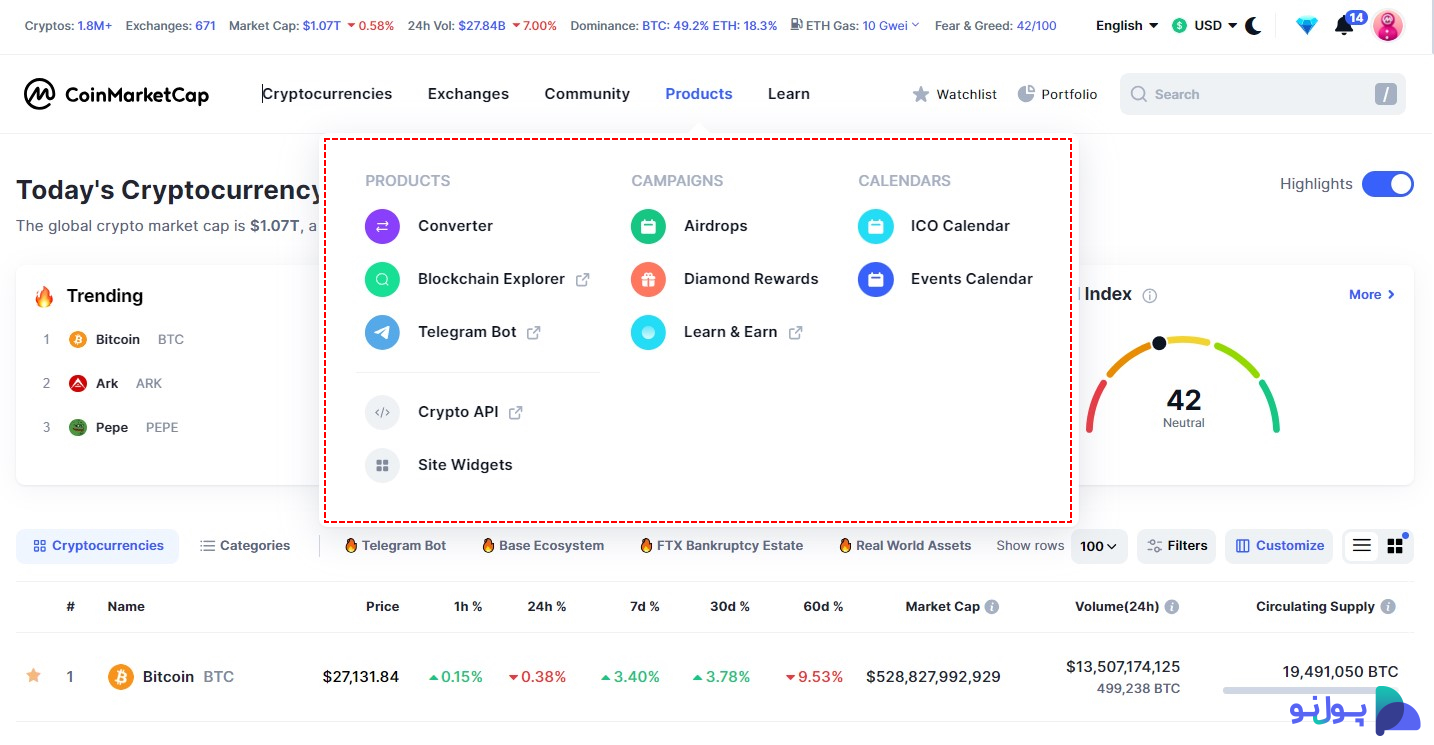
Task: Open the Show rows 100 dropdown
Action: tap(1099, 546)
